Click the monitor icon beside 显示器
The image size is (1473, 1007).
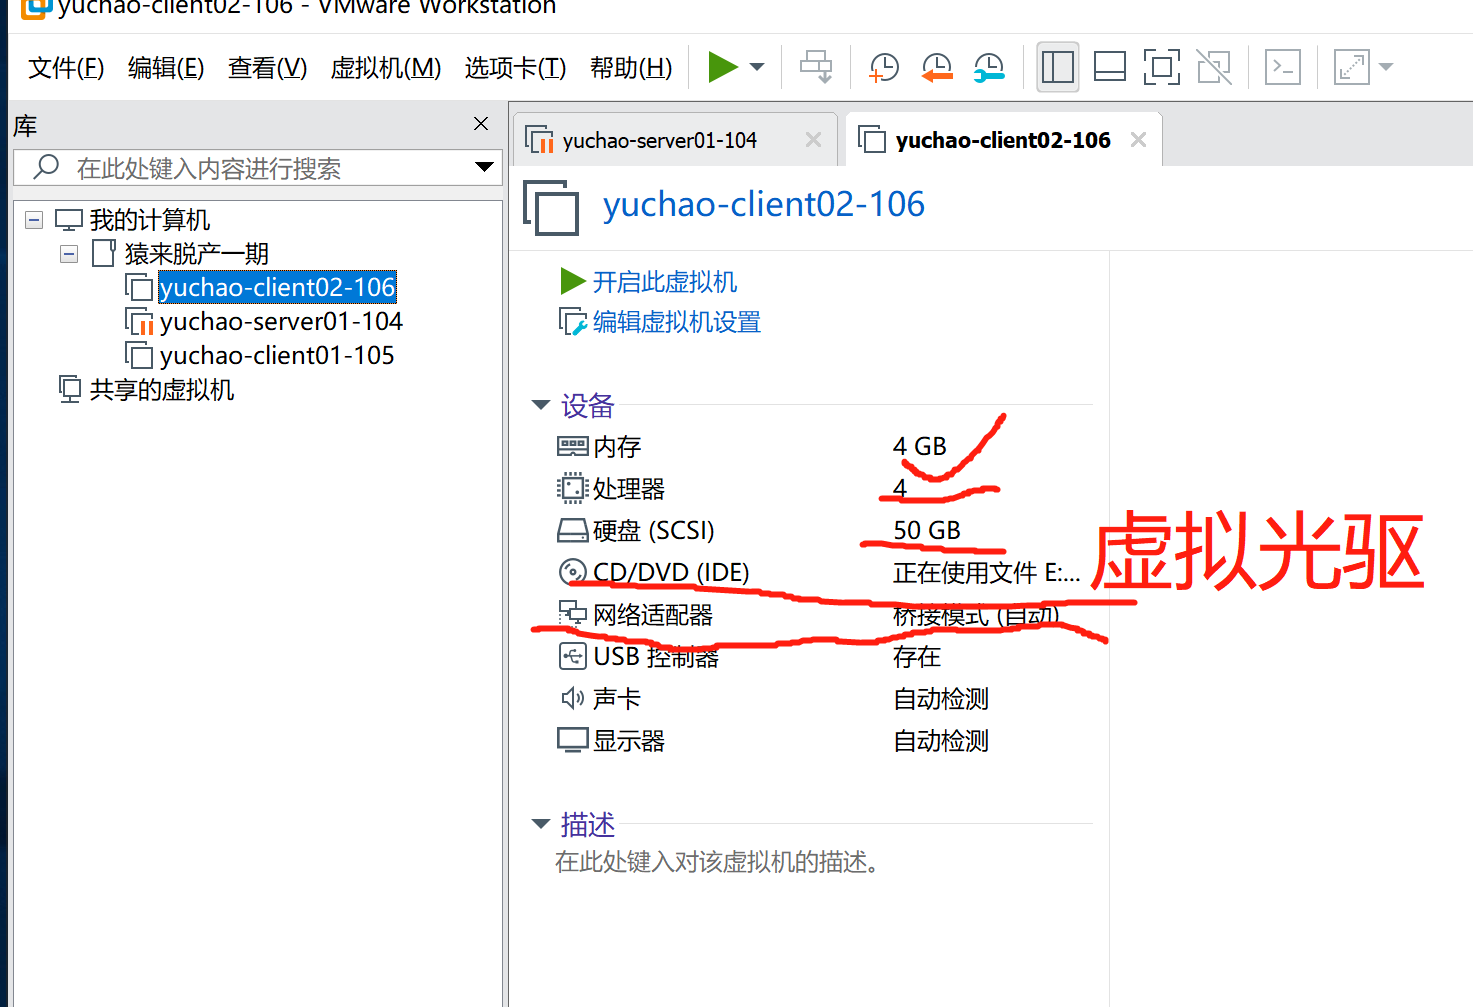(573, 740)
